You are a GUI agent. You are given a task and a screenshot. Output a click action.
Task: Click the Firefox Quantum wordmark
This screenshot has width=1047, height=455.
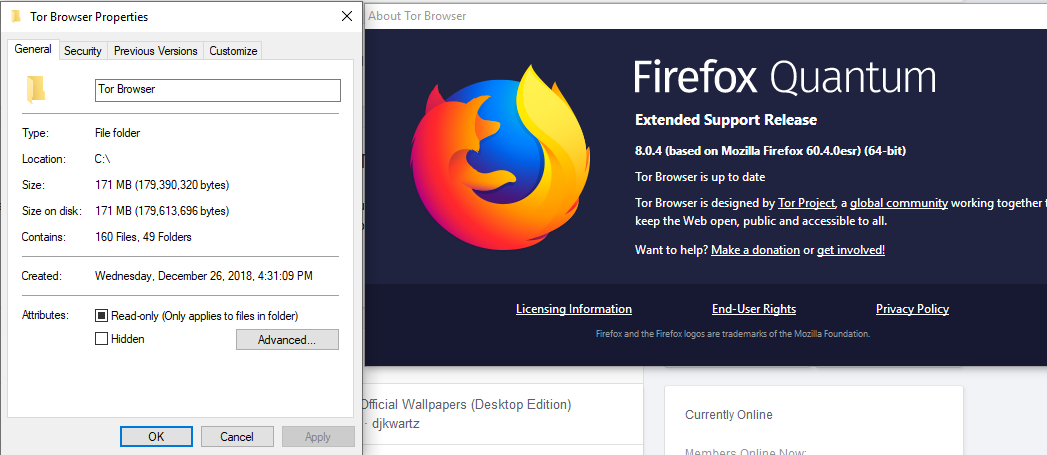point(785,78)
